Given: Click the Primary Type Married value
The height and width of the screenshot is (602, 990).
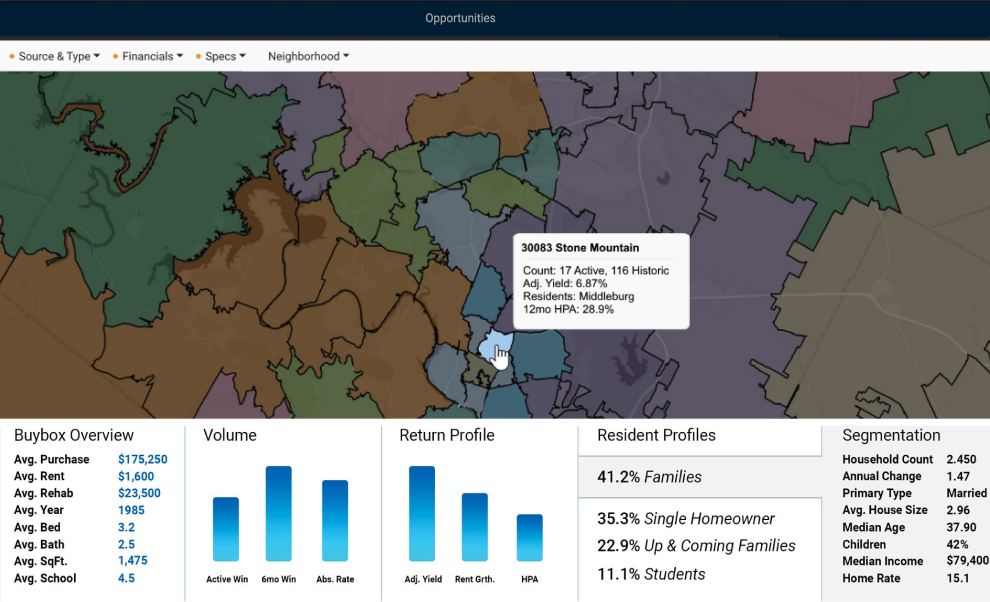Looking at the screenshot, I should 967,493.
